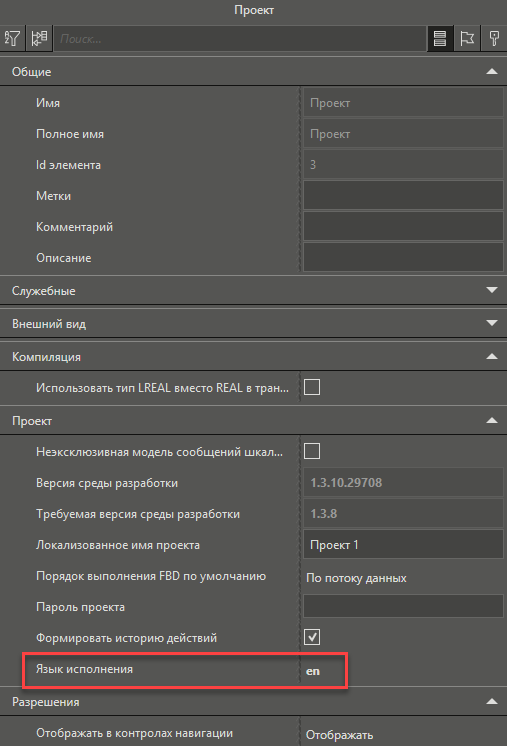Viewport: 507px width, 746px height.
Task: Click the flag icon in the toolbar
Action: (x=467, y=38)
